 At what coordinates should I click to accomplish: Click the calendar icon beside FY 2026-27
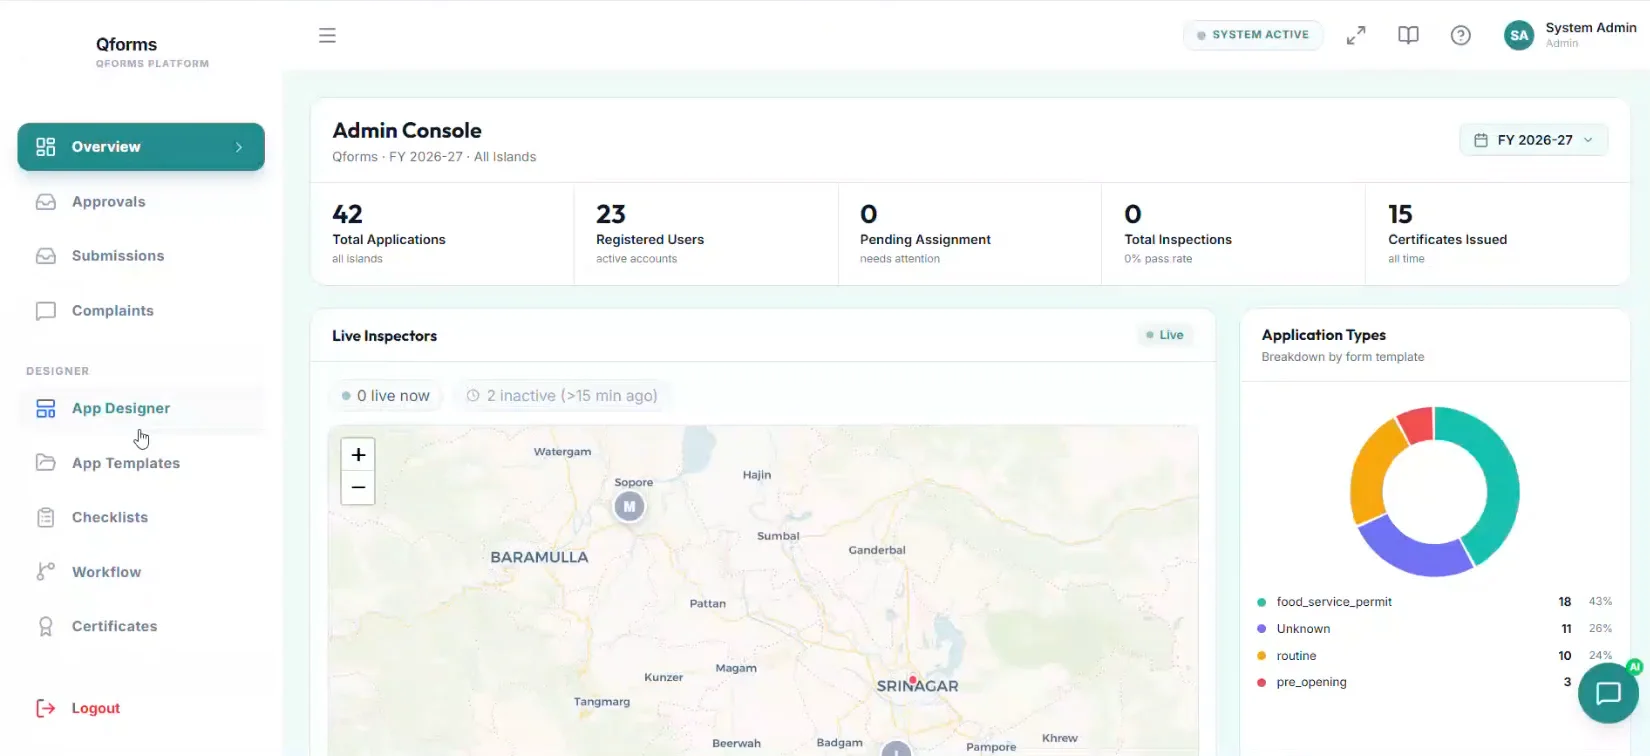(1481, 140)
